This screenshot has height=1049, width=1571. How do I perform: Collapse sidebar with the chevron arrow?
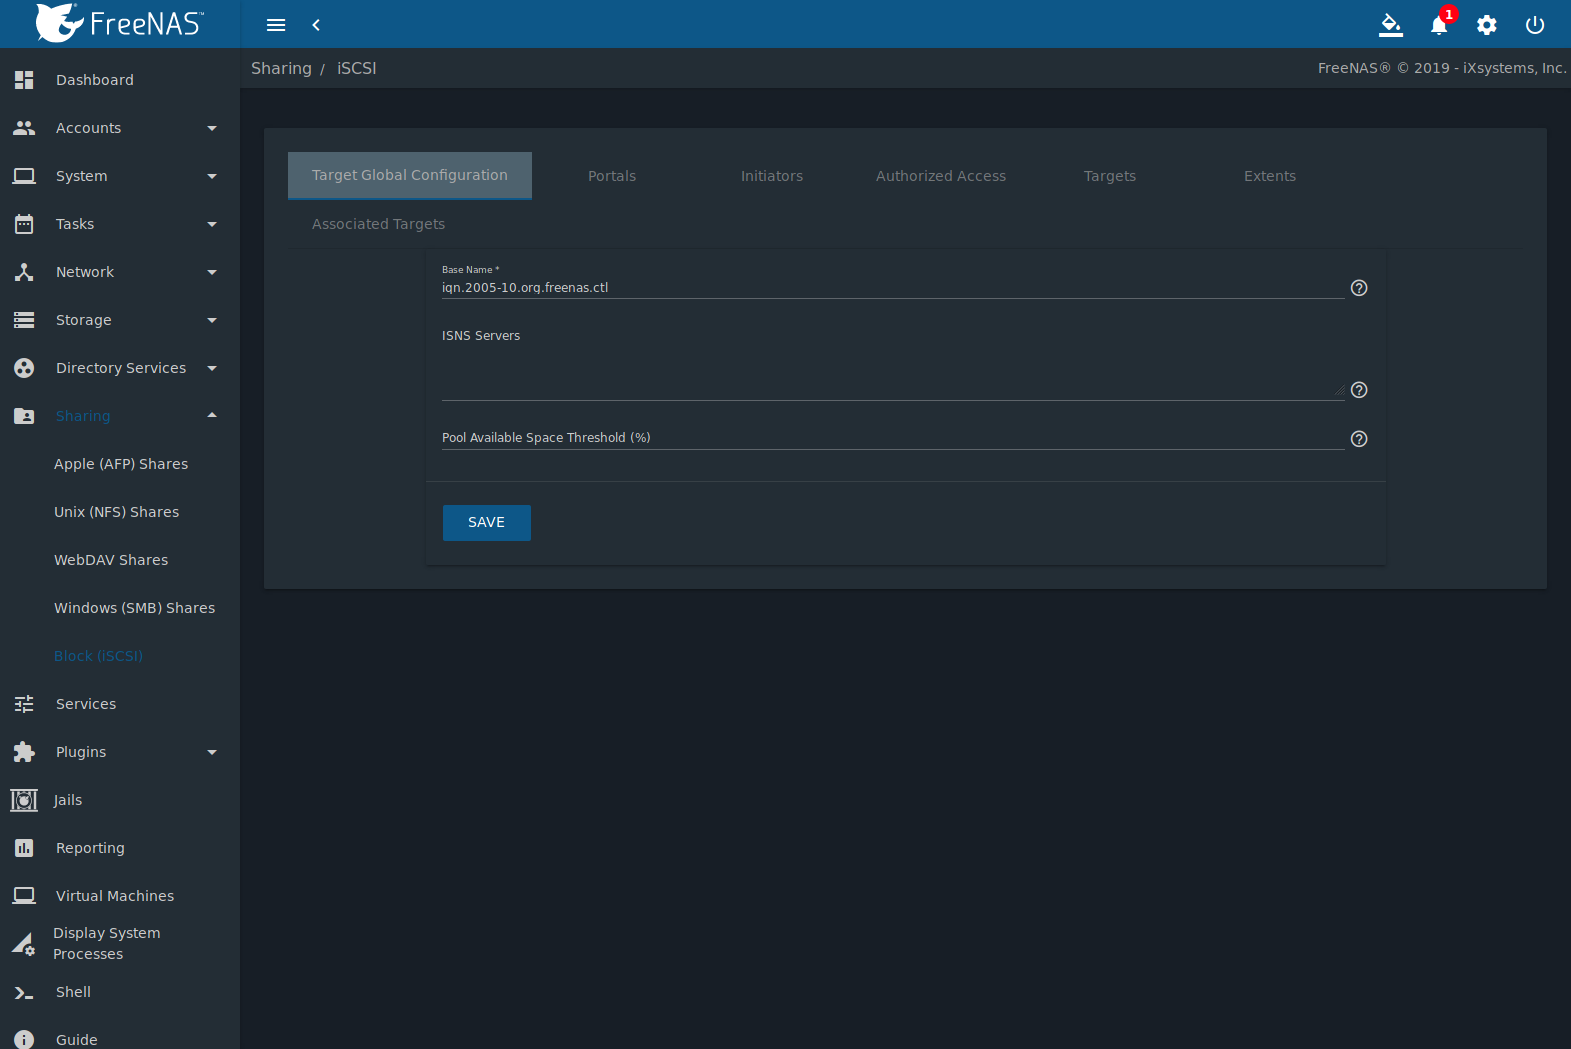pyautogui.click(x=316, y=25)
